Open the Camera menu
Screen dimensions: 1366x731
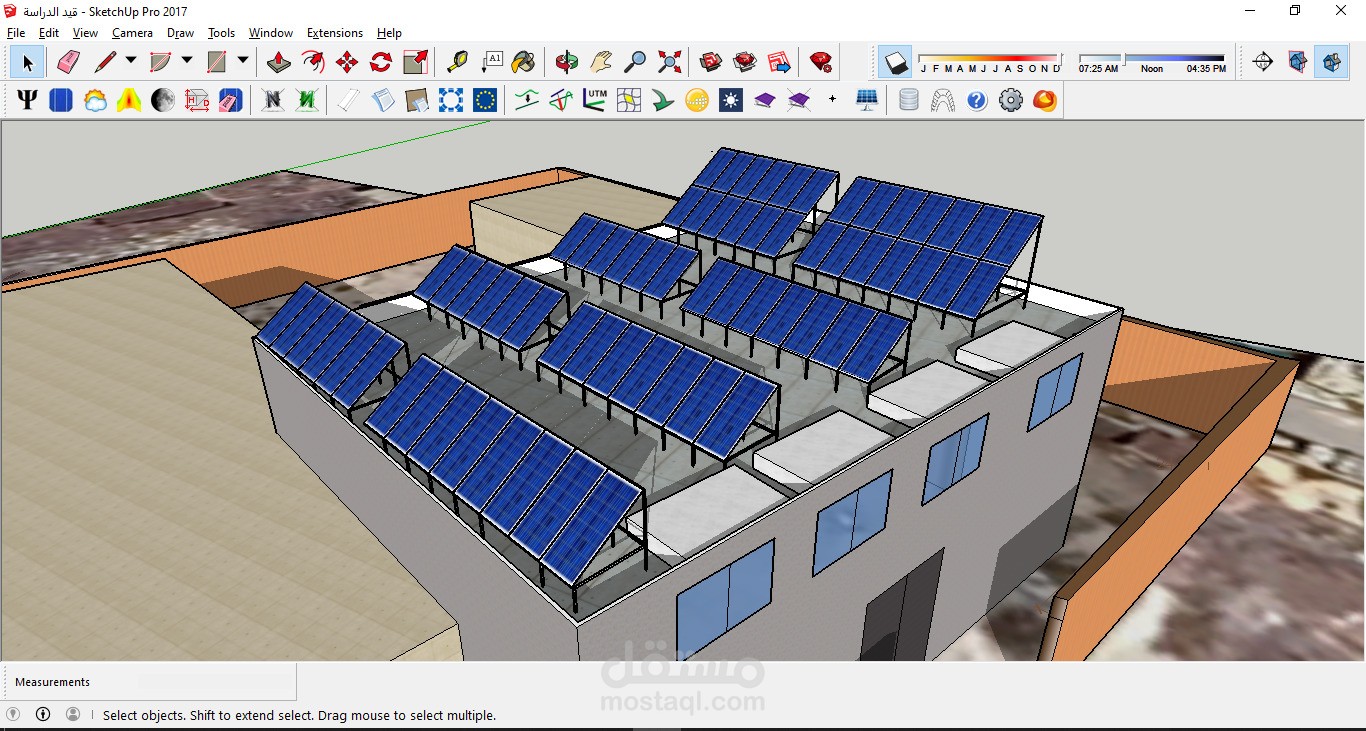coord(132,33)
